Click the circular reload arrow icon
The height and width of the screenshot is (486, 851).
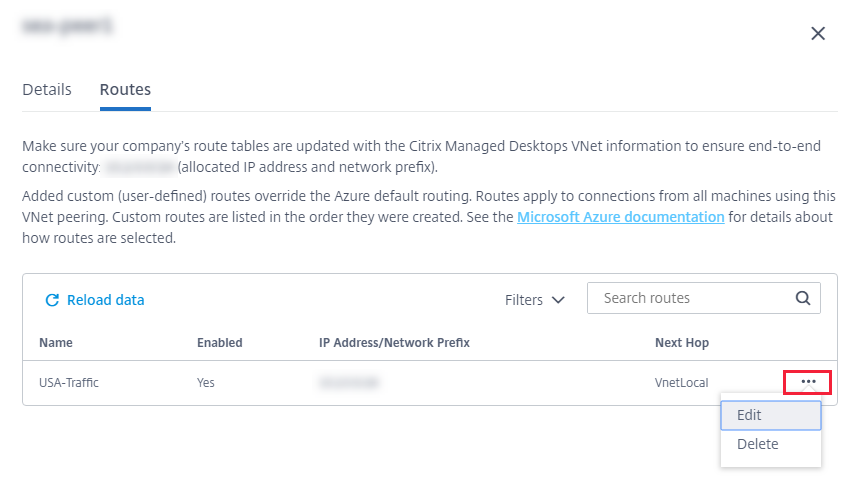tap(52, 300)
